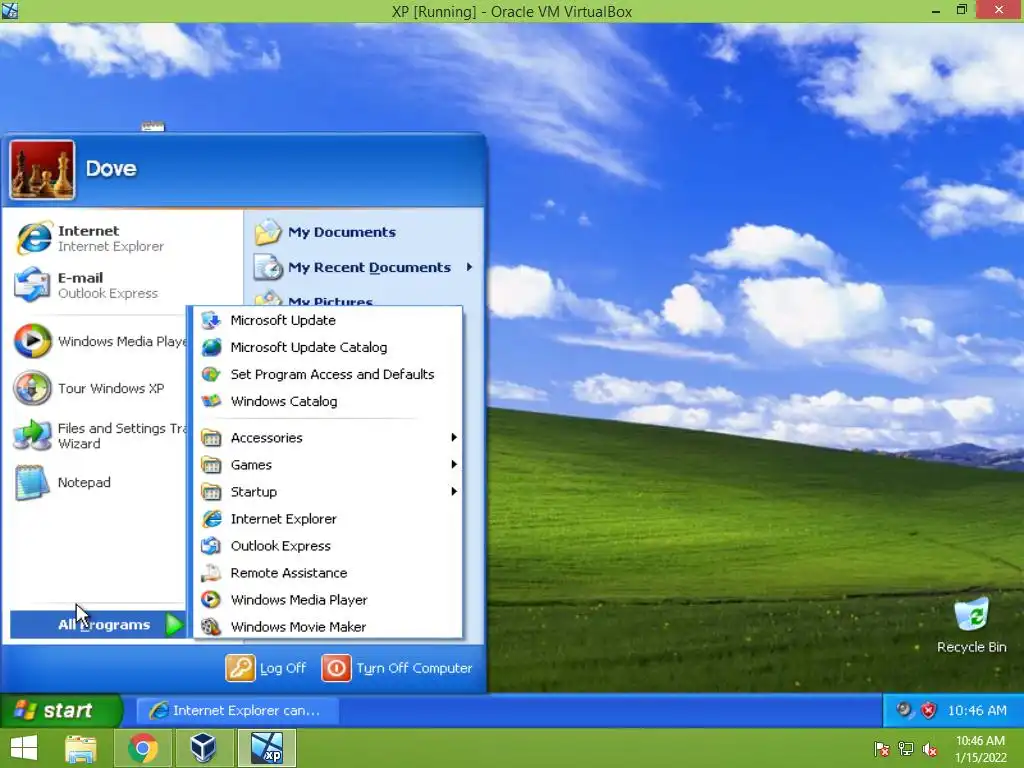Click Turn Off Computer text label
The image size is (1024, 768).
point(414,668)
